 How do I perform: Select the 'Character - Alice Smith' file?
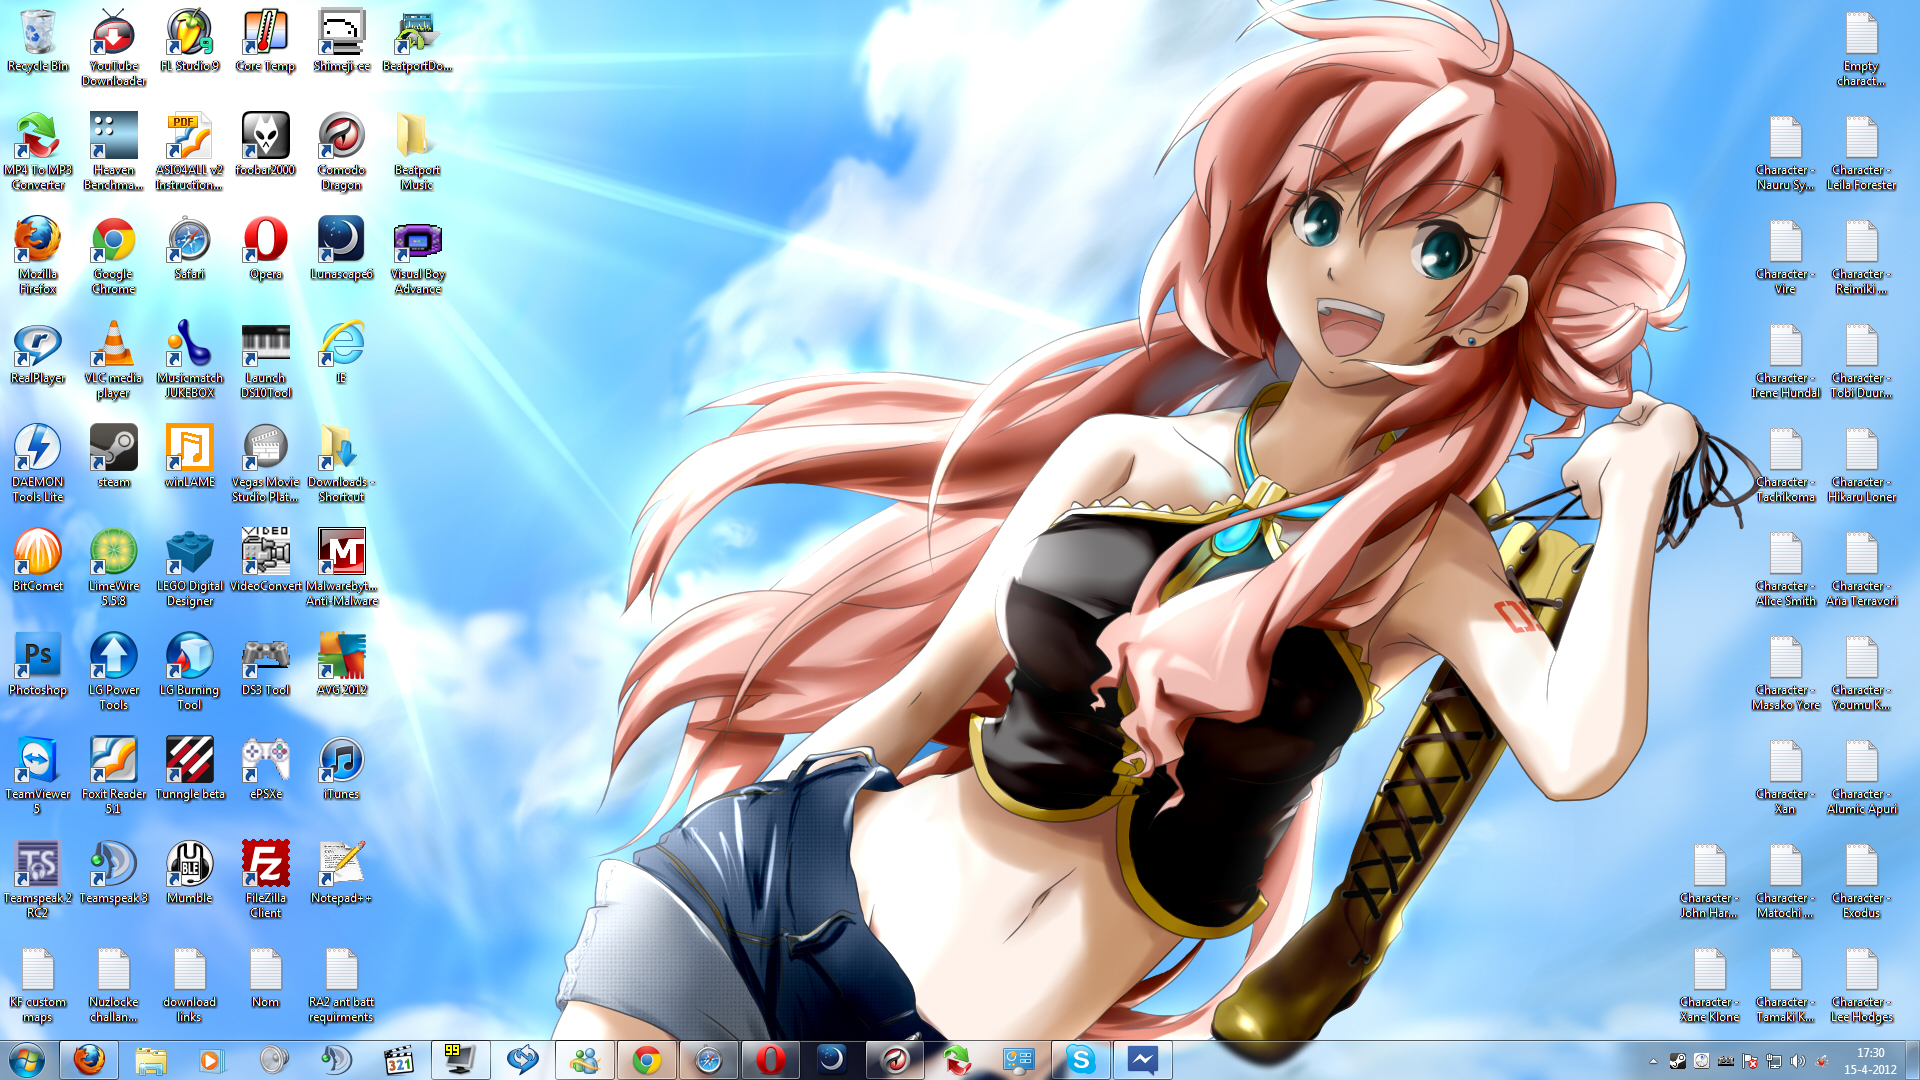click(x=1786, y=568)
